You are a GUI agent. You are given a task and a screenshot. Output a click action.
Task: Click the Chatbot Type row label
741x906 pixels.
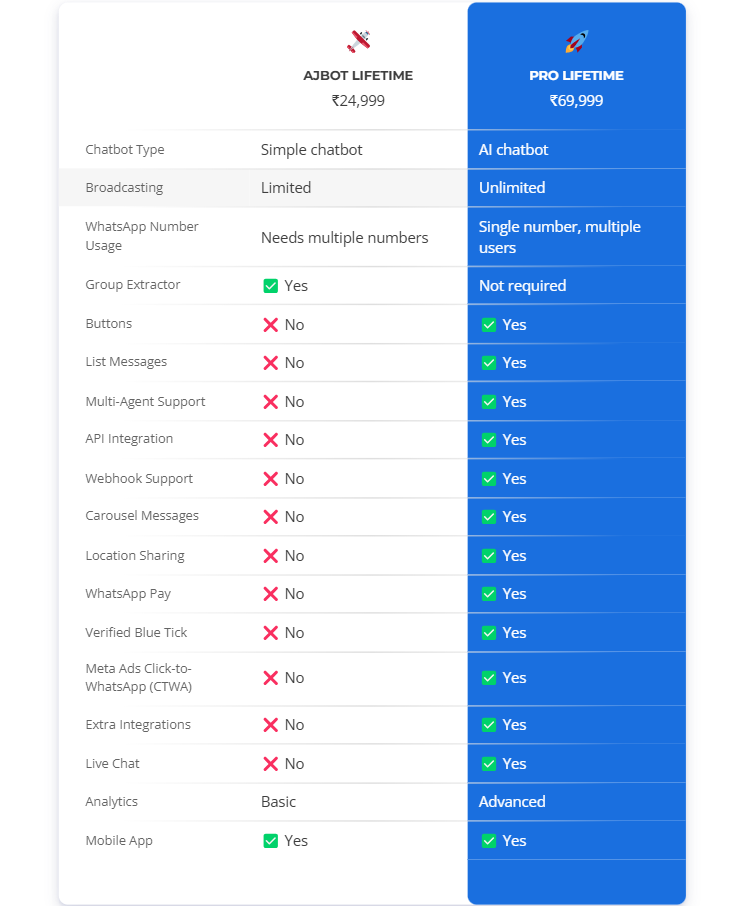pyautogui.click(x=125, y=150)
